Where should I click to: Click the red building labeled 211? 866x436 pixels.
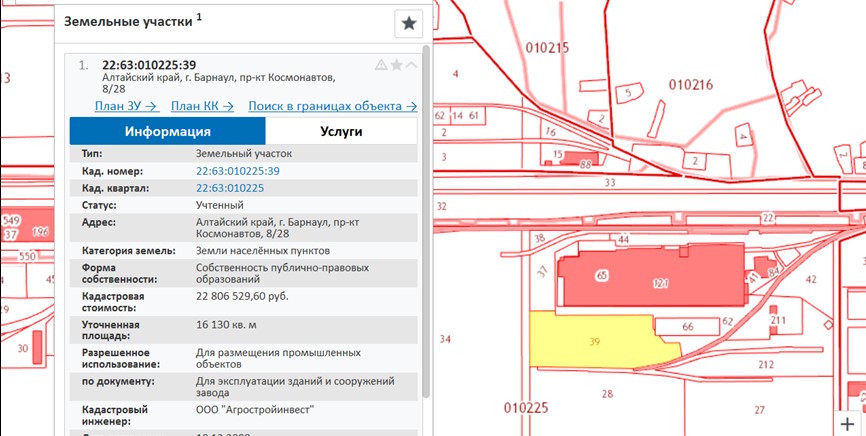click(774, 319)
